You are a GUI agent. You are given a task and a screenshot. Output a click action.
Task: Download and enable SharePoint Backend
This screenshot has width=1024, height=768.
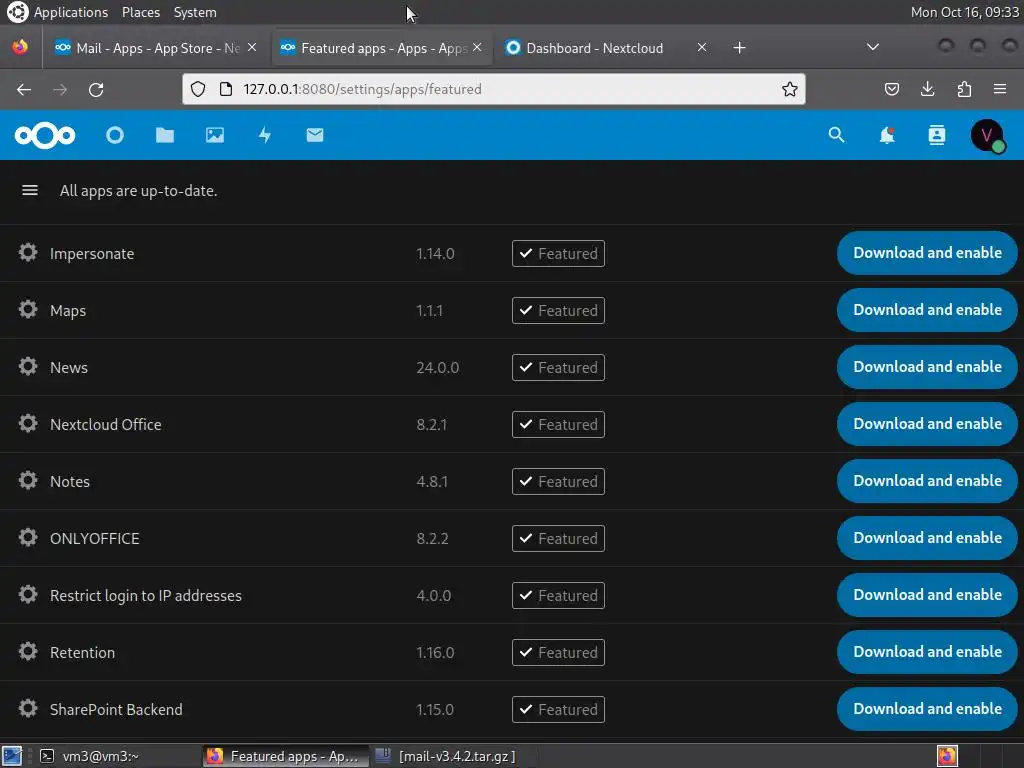pyautogui.click(x=927, y=709)
